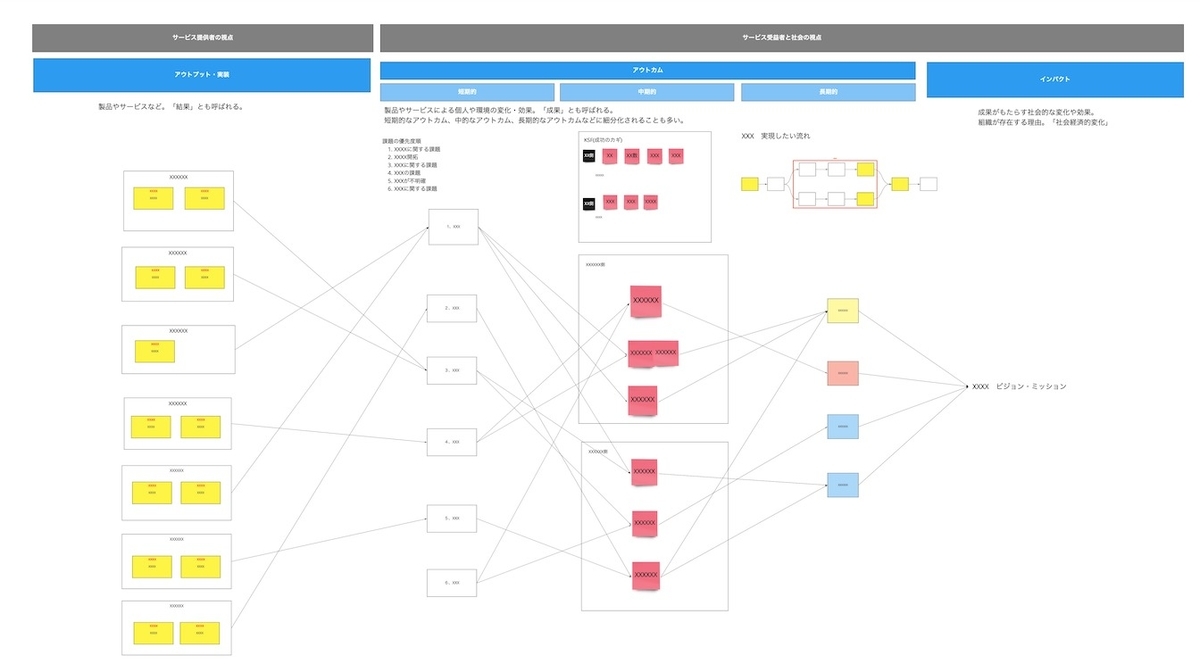This screenshot has width=1200, height=664.
Task: Select the black XX sticky icon in KSF frame
Action: click(589, 155)
